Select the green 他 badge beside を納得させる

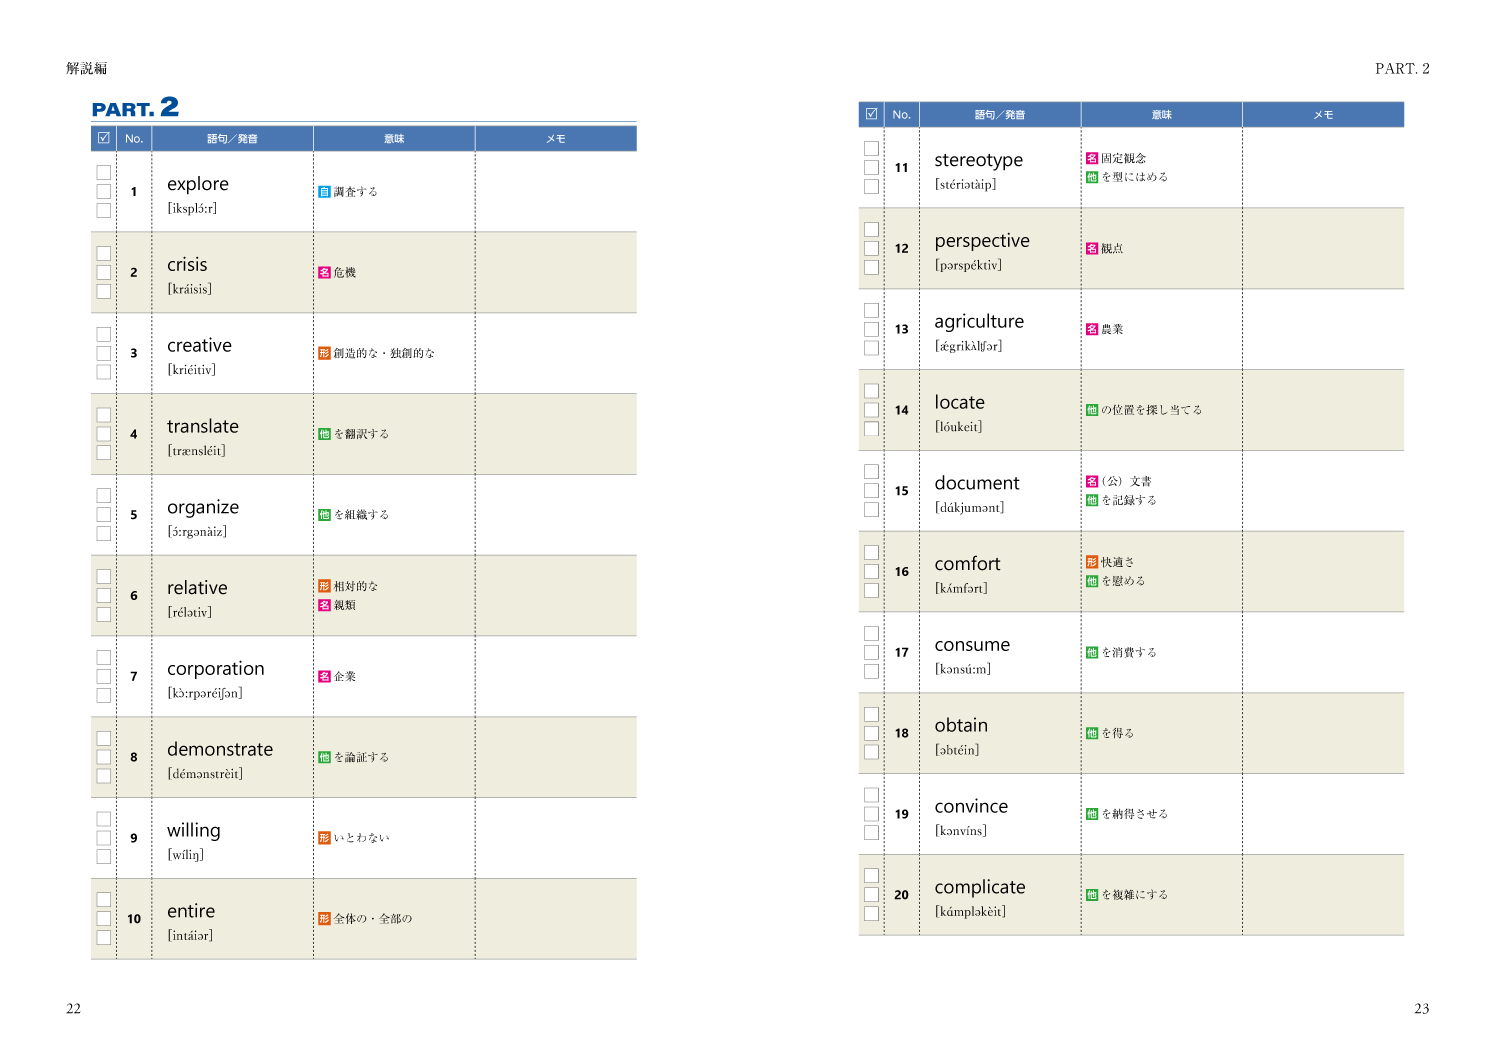tap(1092, 814)
